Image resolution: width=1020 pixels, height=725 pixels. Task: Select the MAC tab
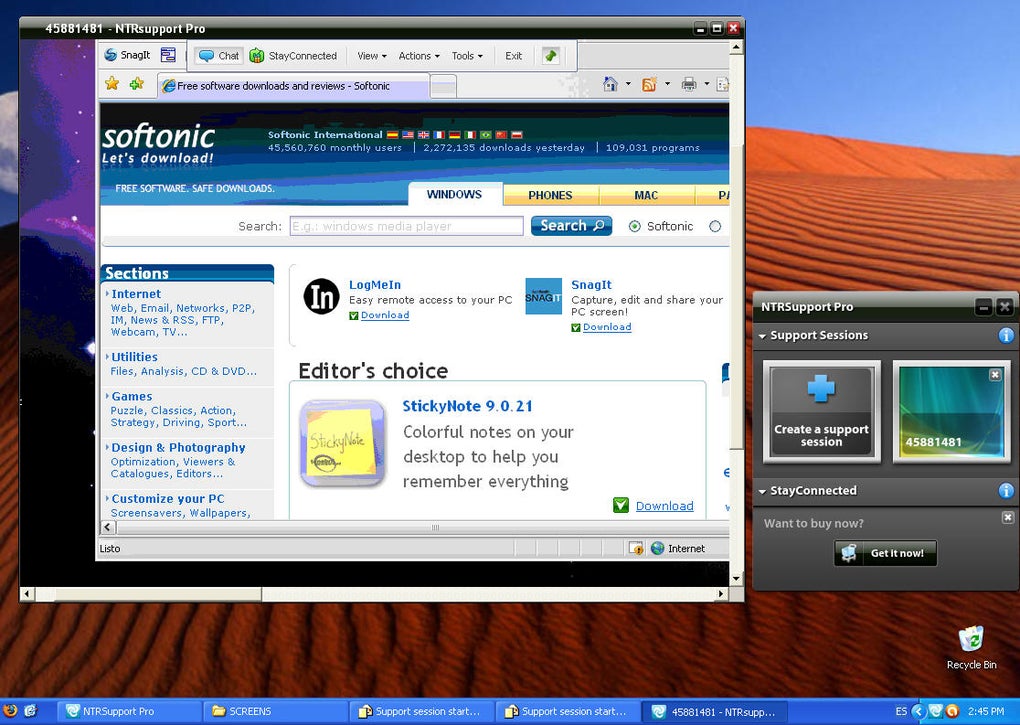pyautogui.click(x=646, y=195)
